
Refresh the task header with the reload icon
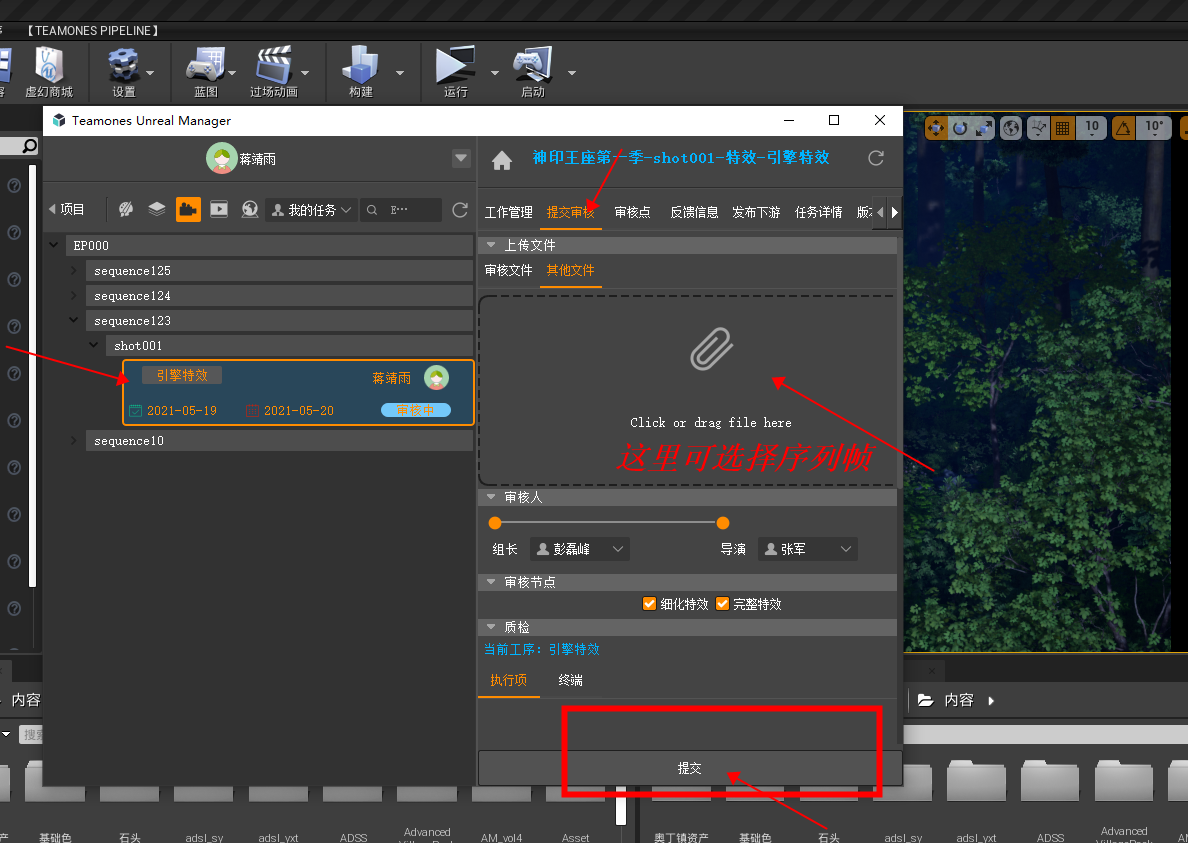click(x=876, y=158)
